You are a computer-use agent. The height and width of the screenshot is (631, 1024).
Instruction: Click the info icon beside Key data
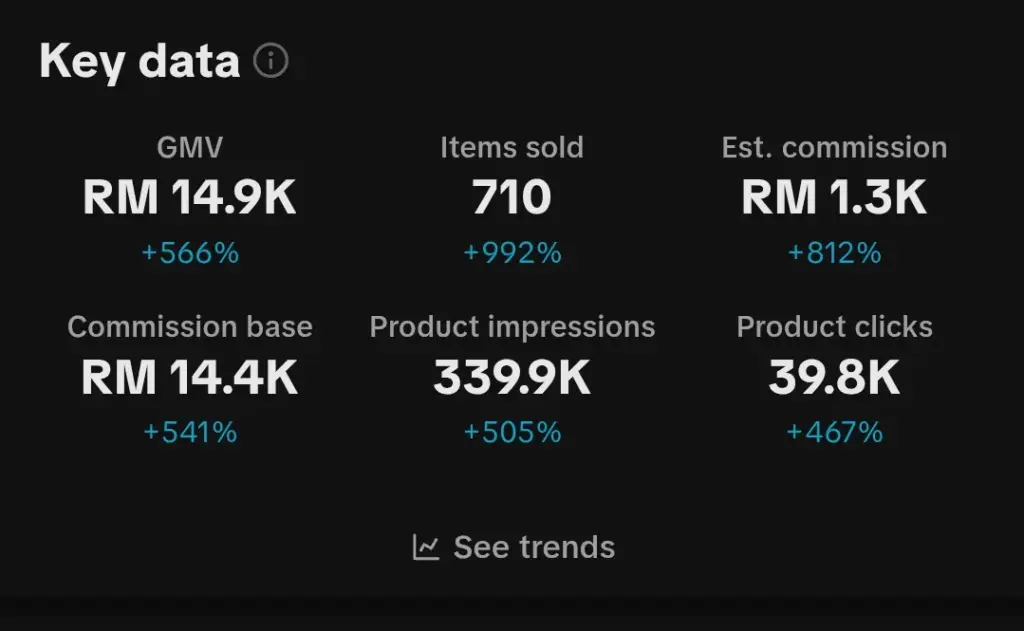coord(270,61)
